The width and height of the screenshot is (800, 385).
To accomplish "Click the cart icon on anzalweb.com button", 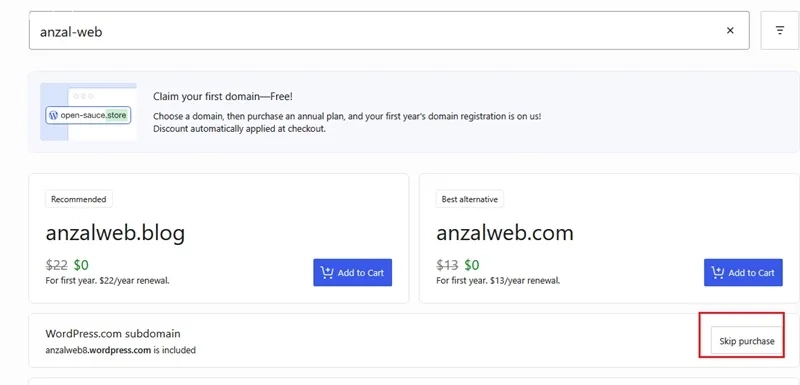I will 717,272.
